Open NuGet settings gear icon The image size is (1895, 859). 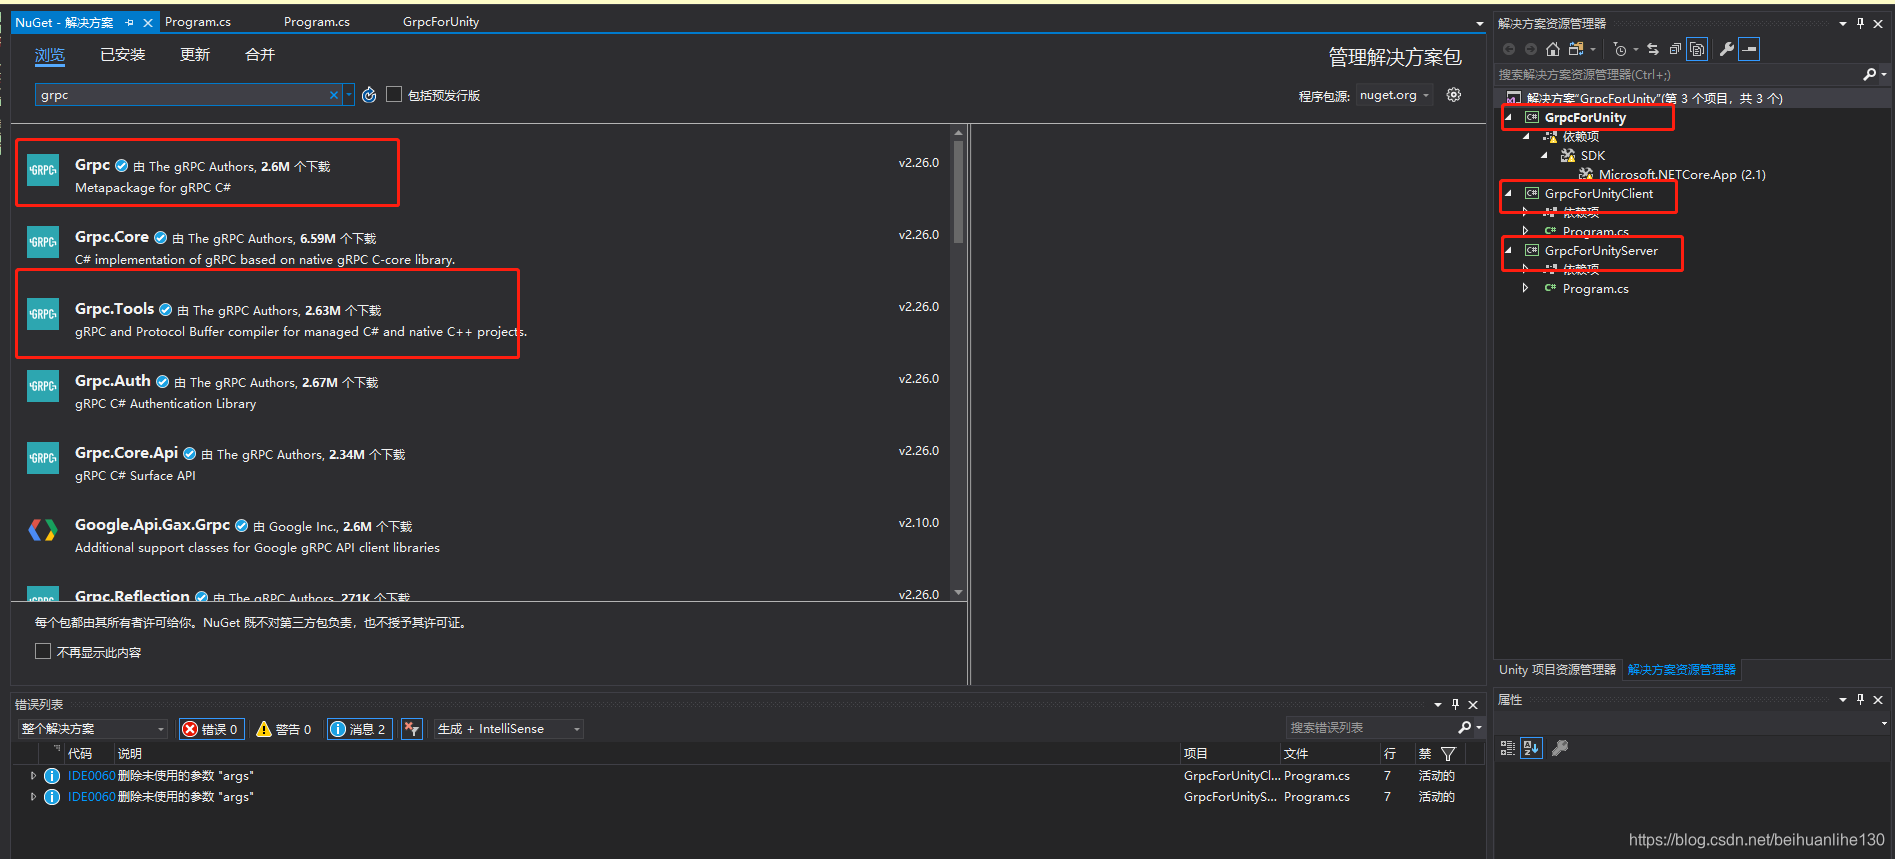point(1454,95)
